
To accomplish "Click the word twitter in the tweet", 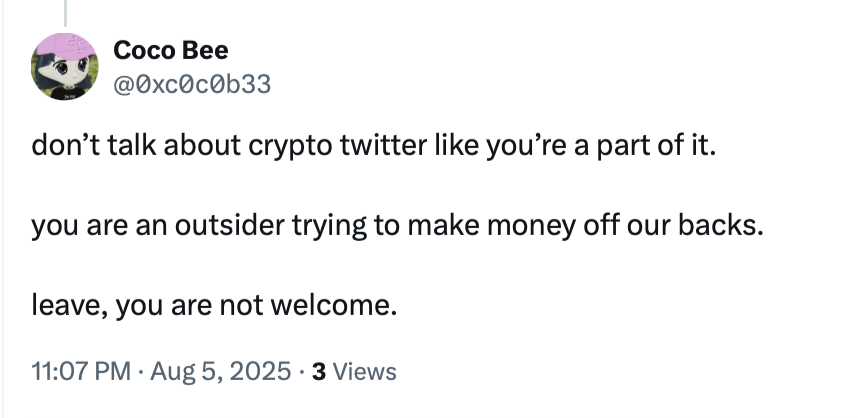I will [x=382, y=146].
